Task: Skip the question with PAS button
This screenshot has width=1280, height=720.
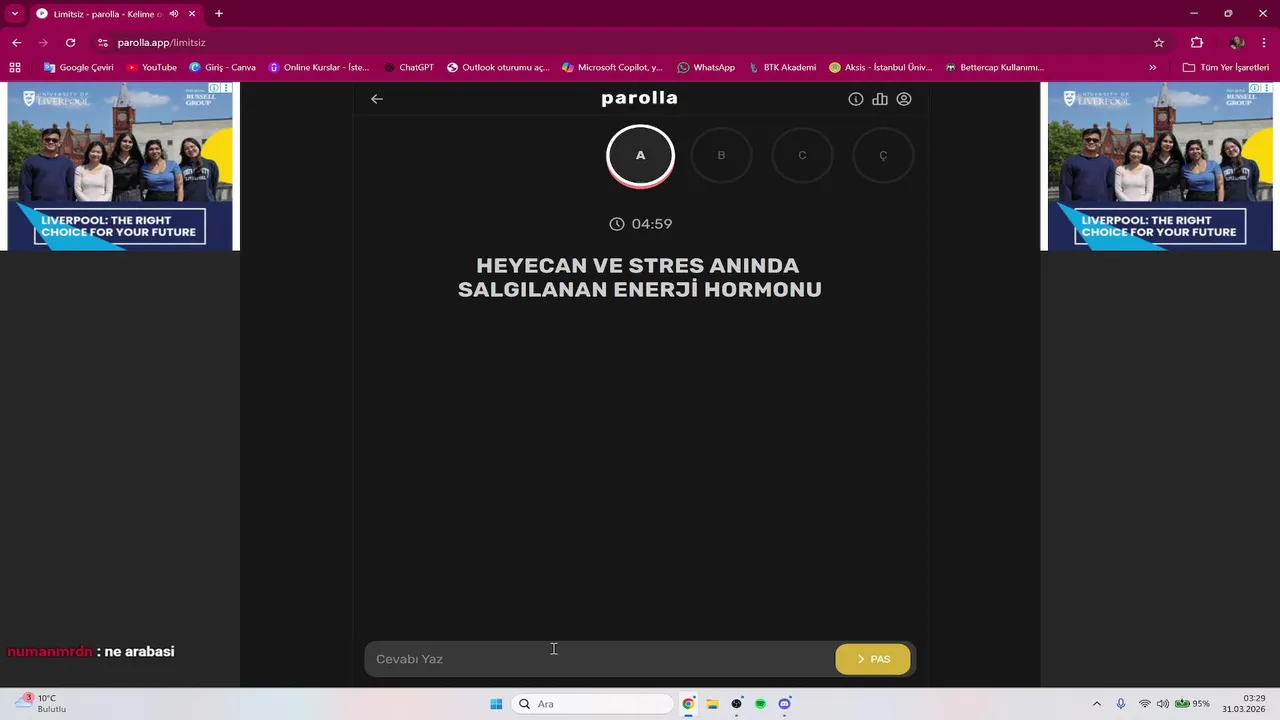Action: coord(873,659)
